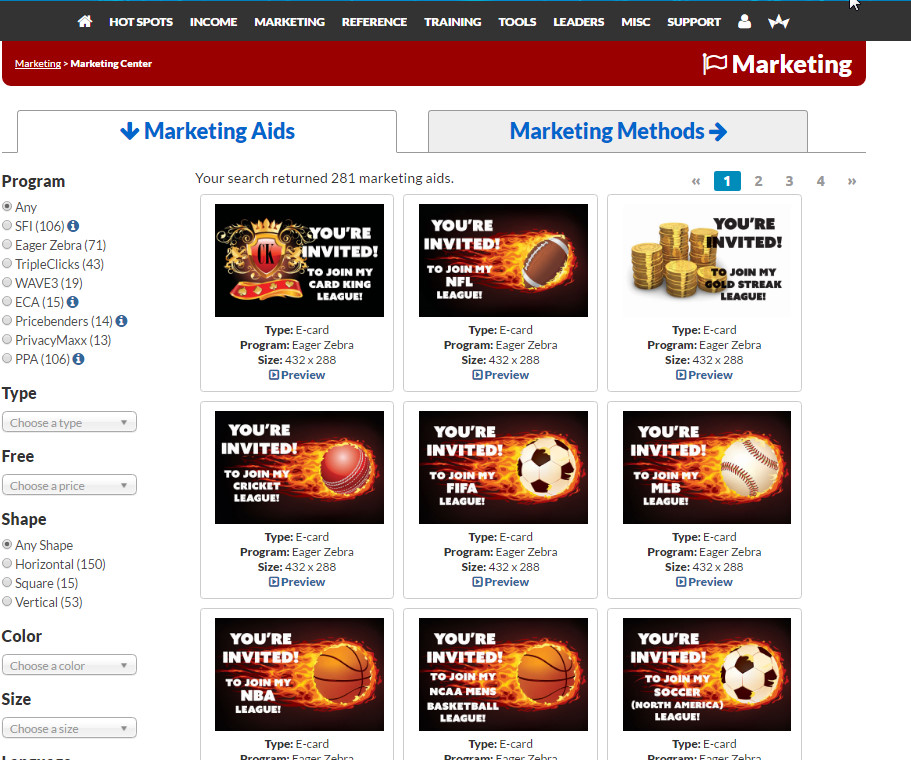The height and width of the screenshot is (760, 911).
Task: Open the INCOME menu
Action: (x=213, y=22)
